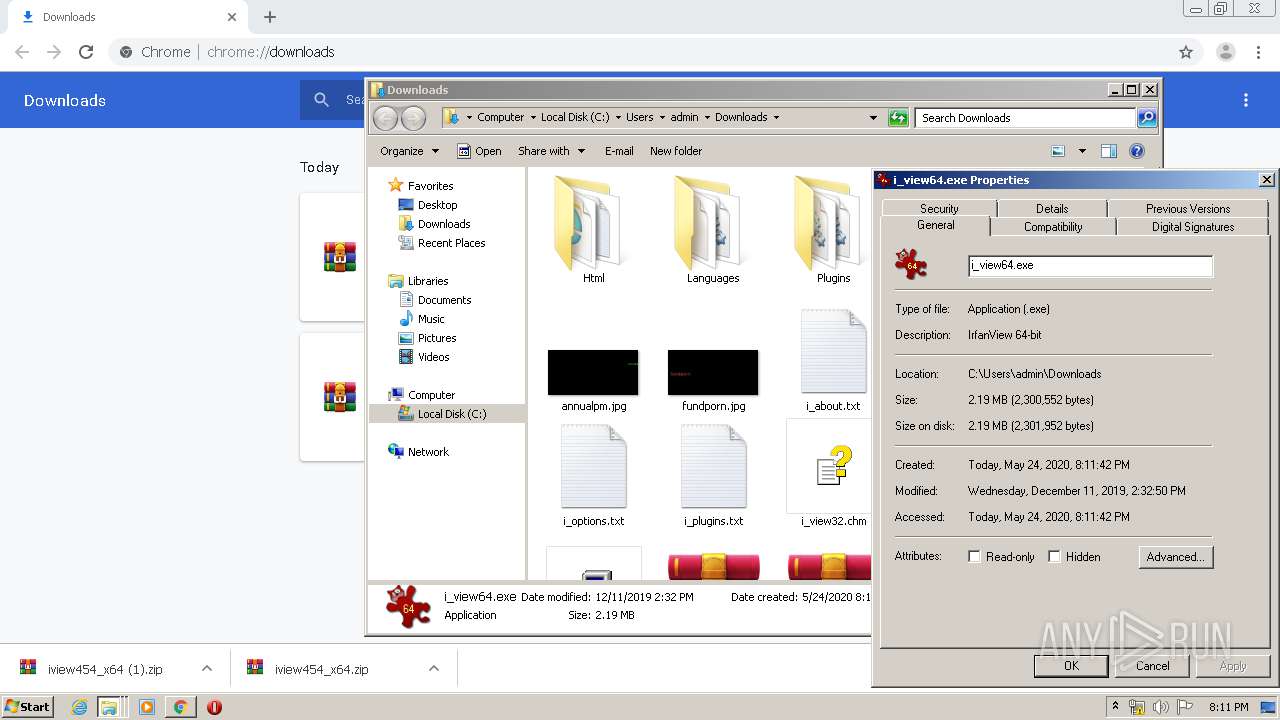Click the Explorer Forward navigation button
1280x720 pixels.
[413, 118]
